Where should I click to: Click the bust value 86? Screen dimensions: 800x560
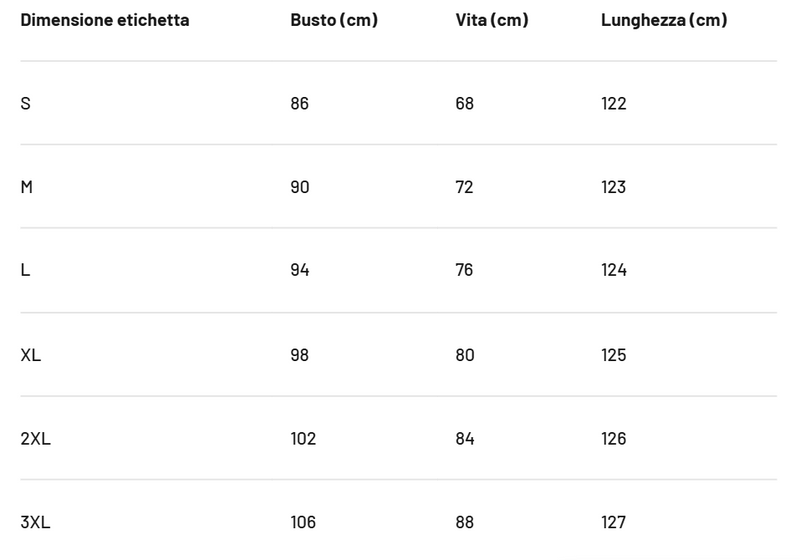click(299, 104)
